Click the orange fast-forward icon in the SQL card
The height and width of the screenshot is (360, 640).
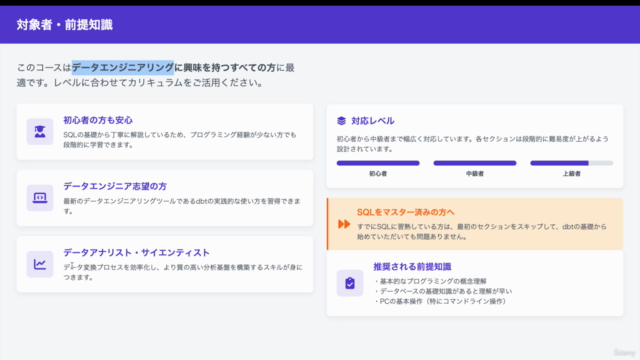(344, 224)
